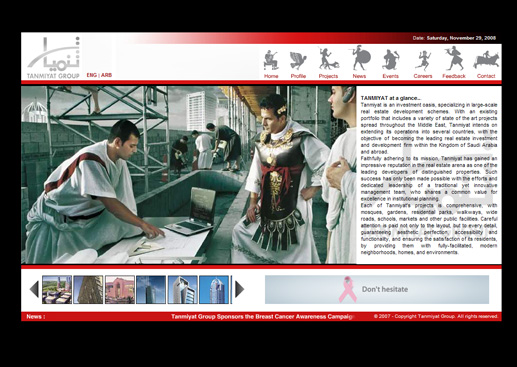517x367 pixels.
Task: Show next project thumbnails with right arrow
Action: click(x=239, y=289)
